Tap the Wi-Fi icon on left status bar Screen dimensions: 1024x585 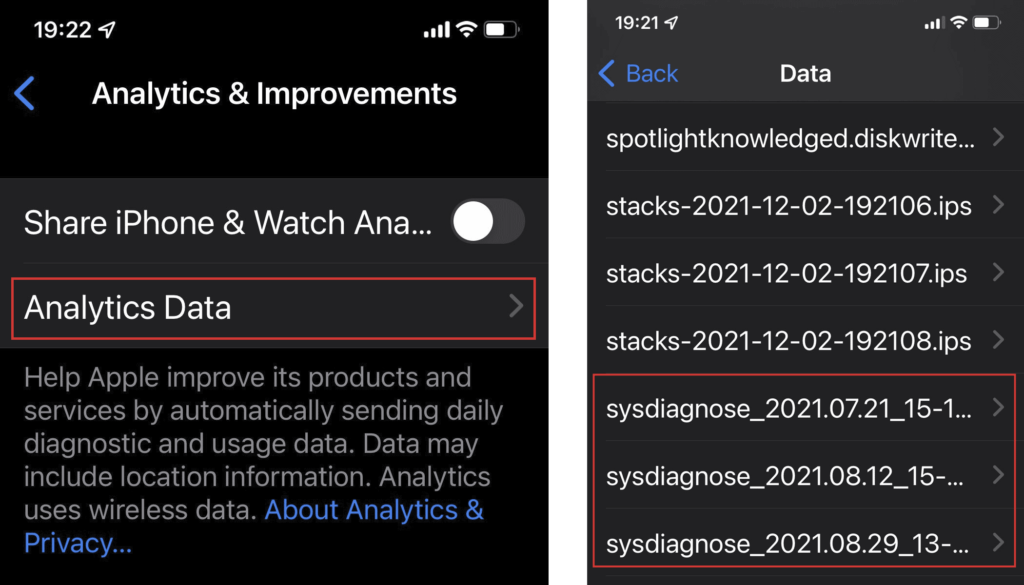click(466, 30)
